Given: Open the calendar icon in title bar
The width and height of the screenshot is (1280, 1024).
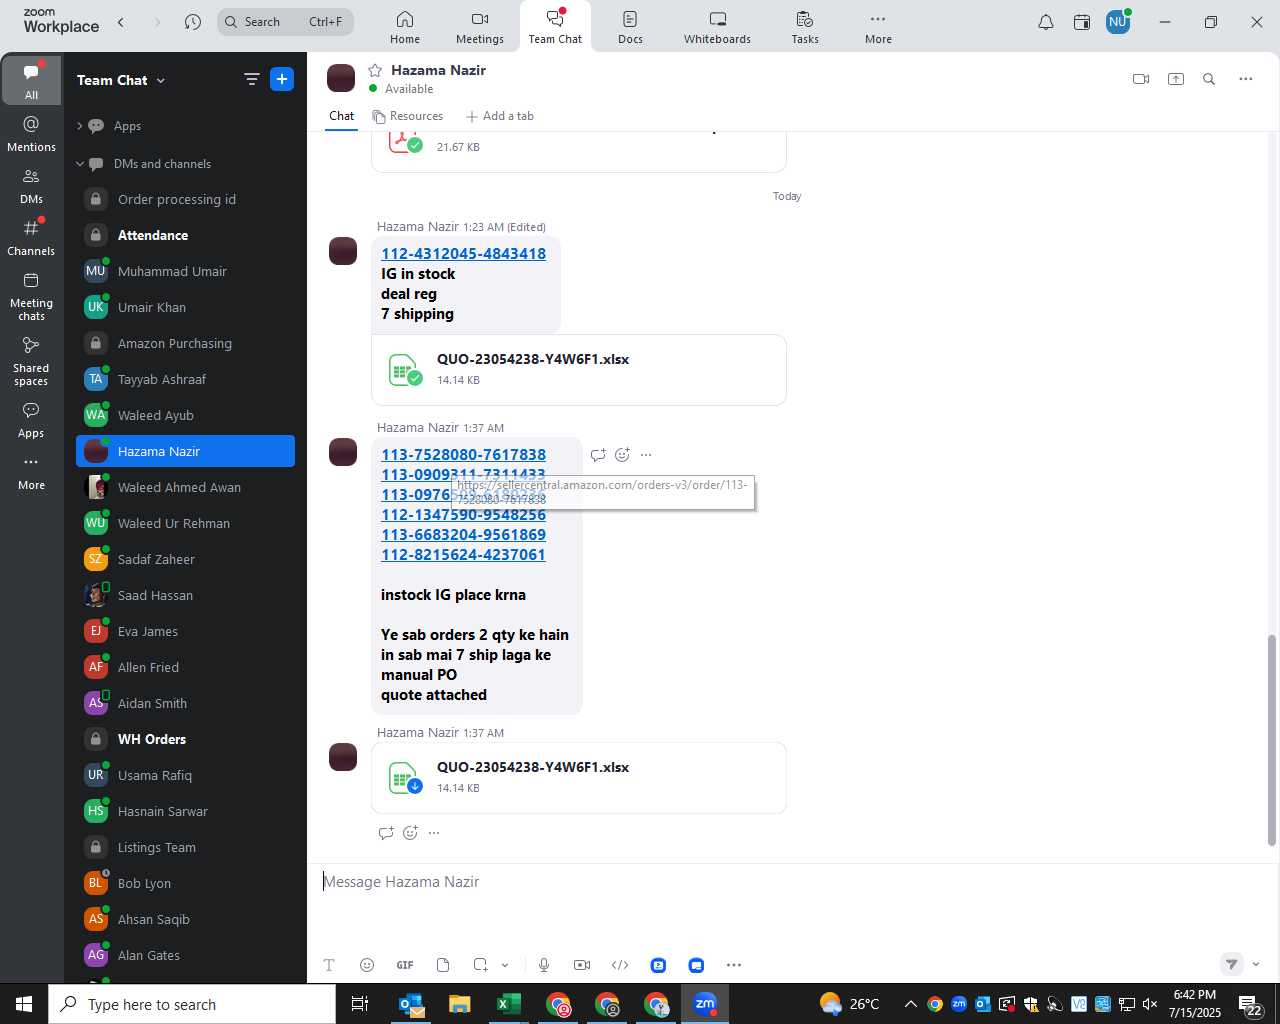Looking at the screenshot, I should 1082,22.
